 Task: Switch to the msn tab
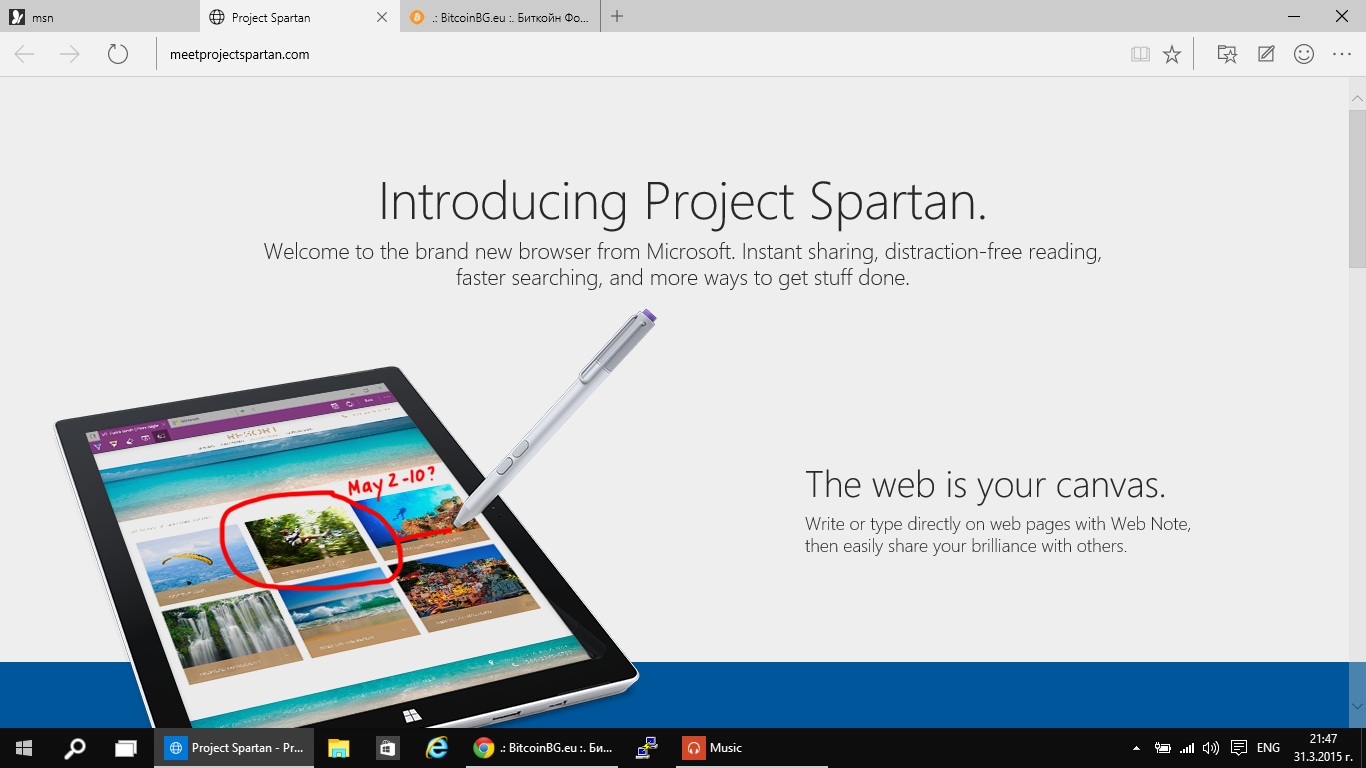pyautogui.click(x=100, y=17)
